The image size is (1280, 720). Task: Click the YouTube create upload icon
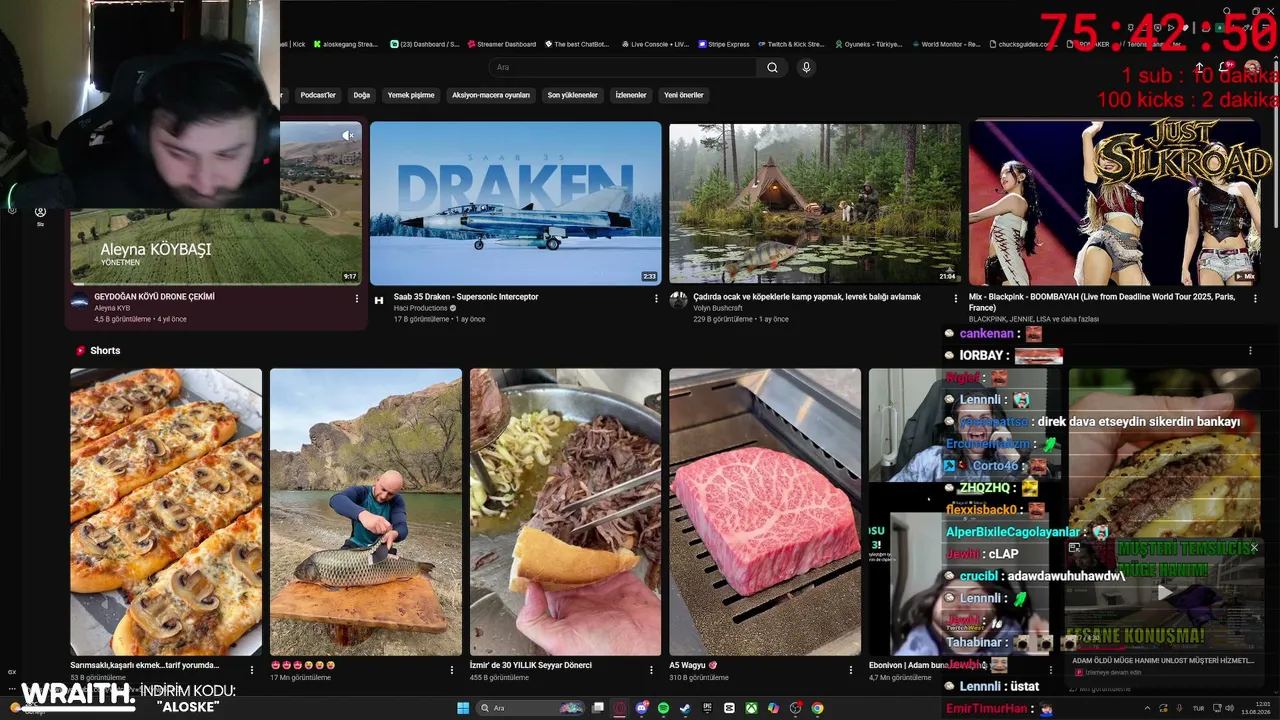coord(1200,67)
